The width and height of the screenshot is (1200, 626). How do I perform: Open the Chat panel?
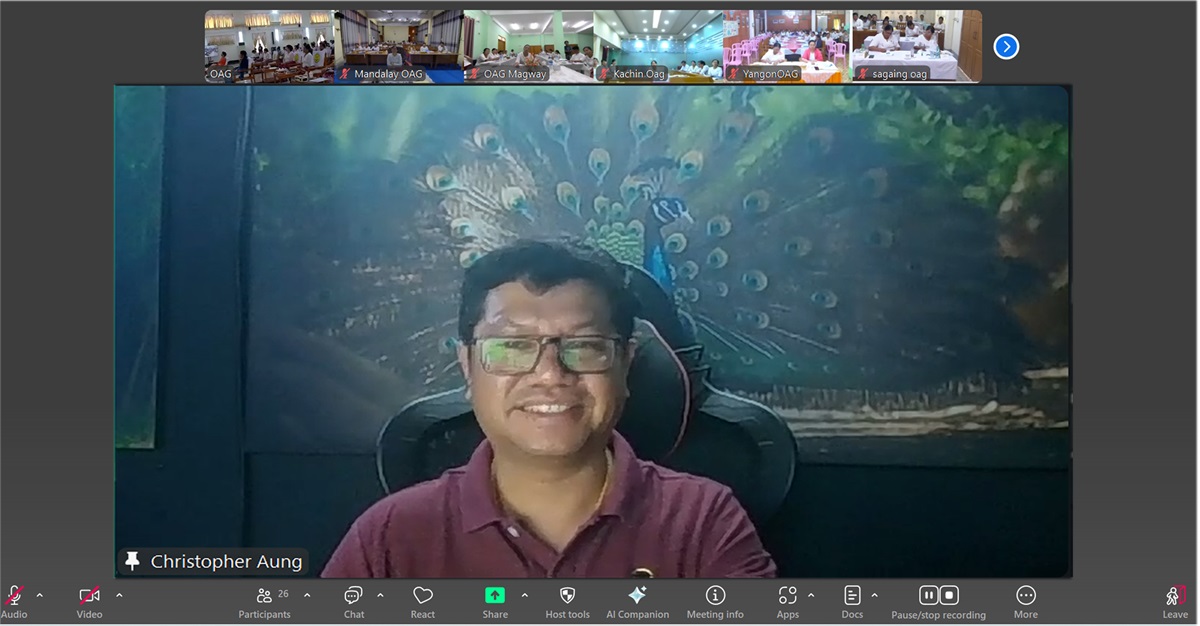pos(353,597)
